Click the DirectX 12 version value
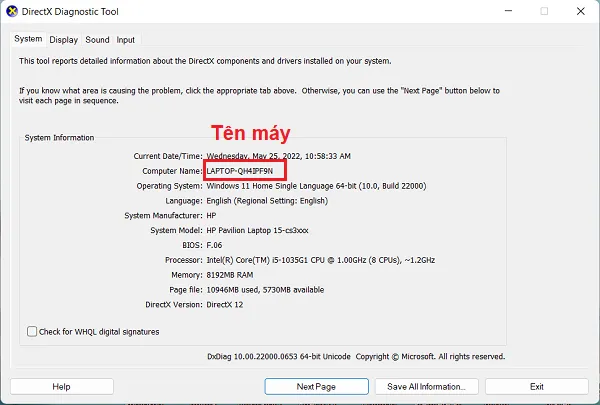The height and width of the screenshot is (405, 600). [225, 303]
